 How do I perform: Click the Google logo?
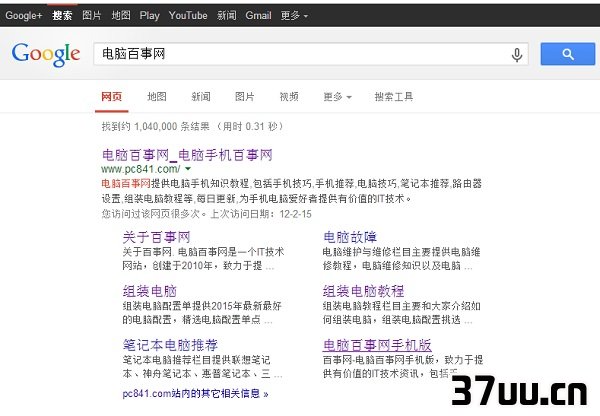point(46,54)
